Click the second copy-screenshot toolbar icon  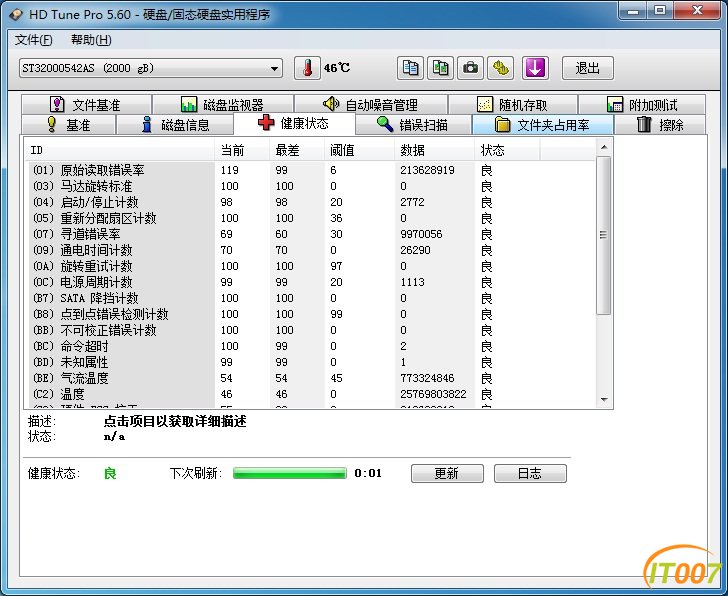pyautogui.click(x=440, y=68)
